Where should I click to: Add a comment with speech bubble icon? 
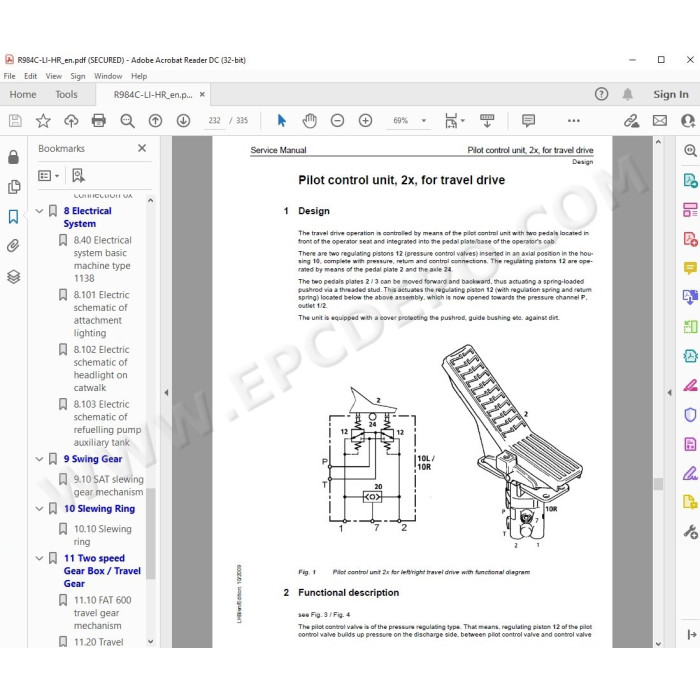[529, 121]
